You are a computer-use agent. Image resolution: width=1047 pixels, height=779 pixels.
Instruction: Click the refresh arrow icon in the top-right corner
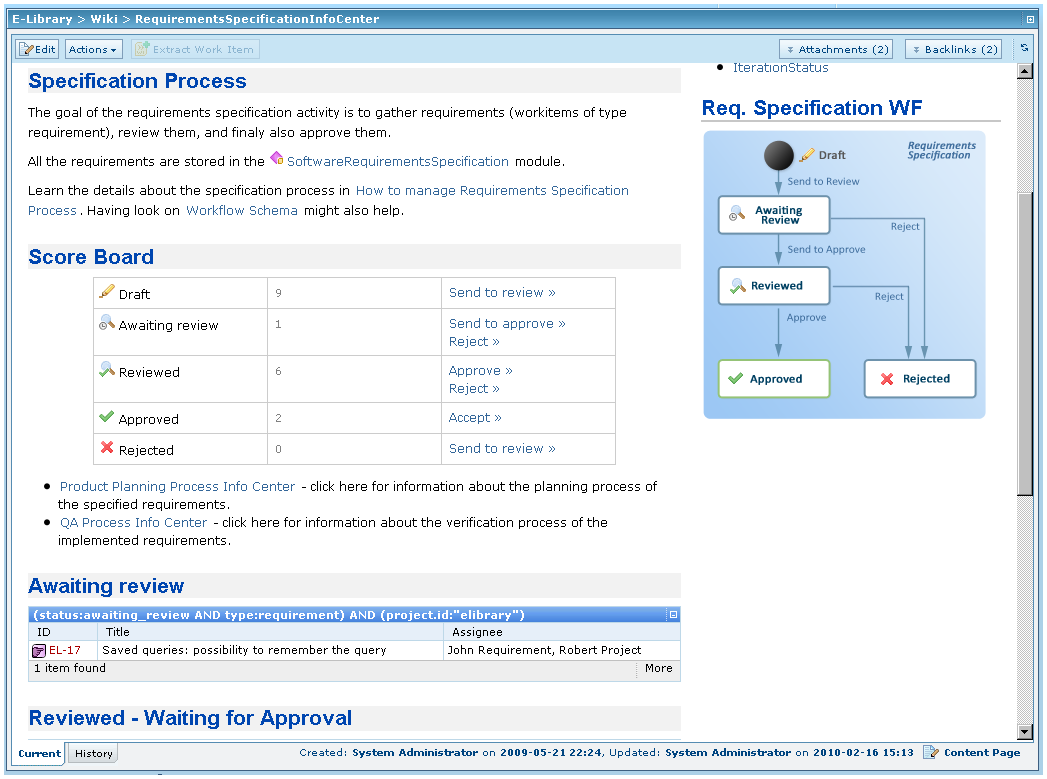coord(1024,47)
